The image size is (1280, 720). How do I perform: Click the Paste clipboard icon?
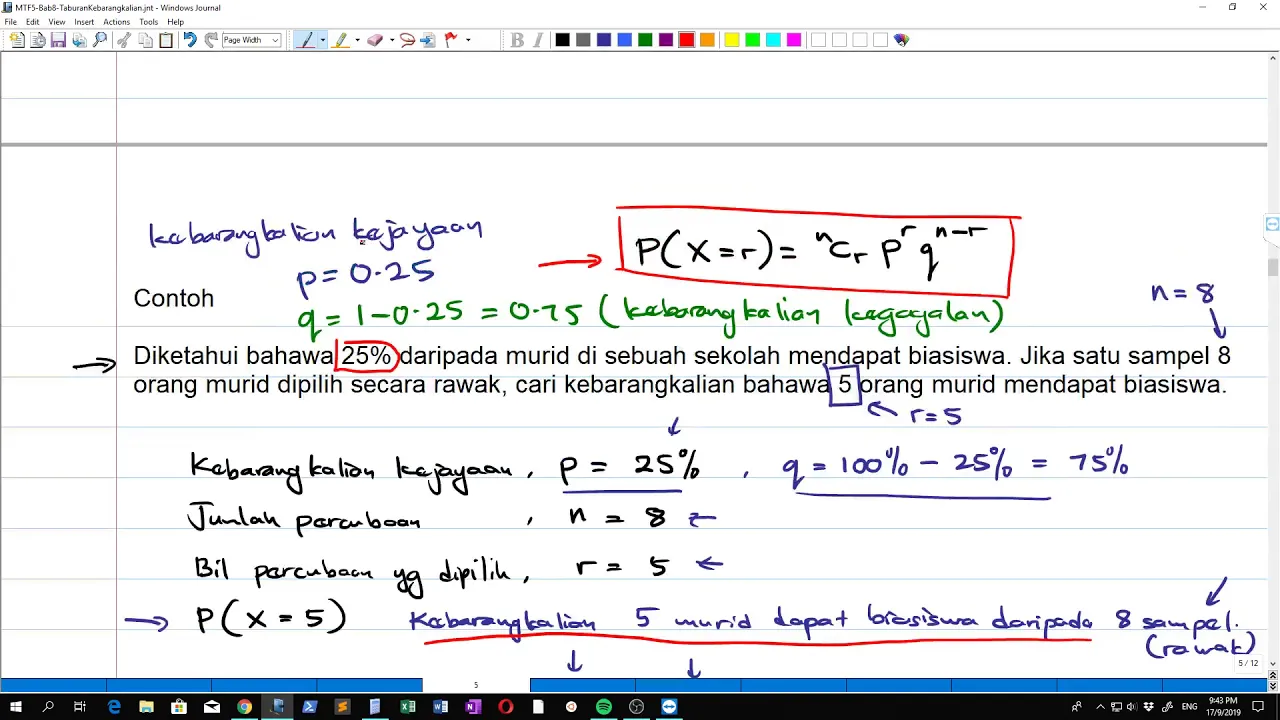[x=166, y=40]
